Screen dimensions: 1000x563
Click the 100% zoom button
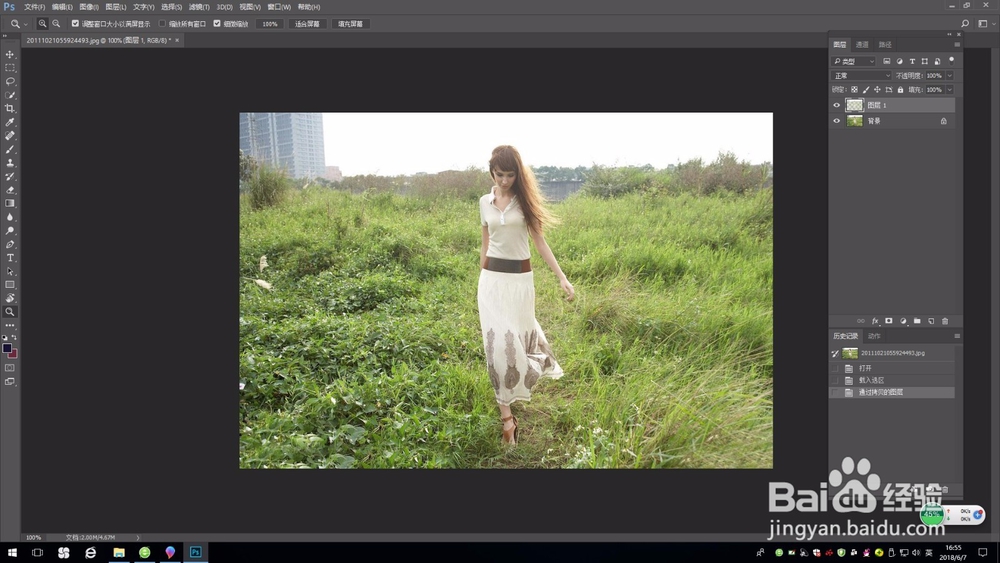coord(270,24)
